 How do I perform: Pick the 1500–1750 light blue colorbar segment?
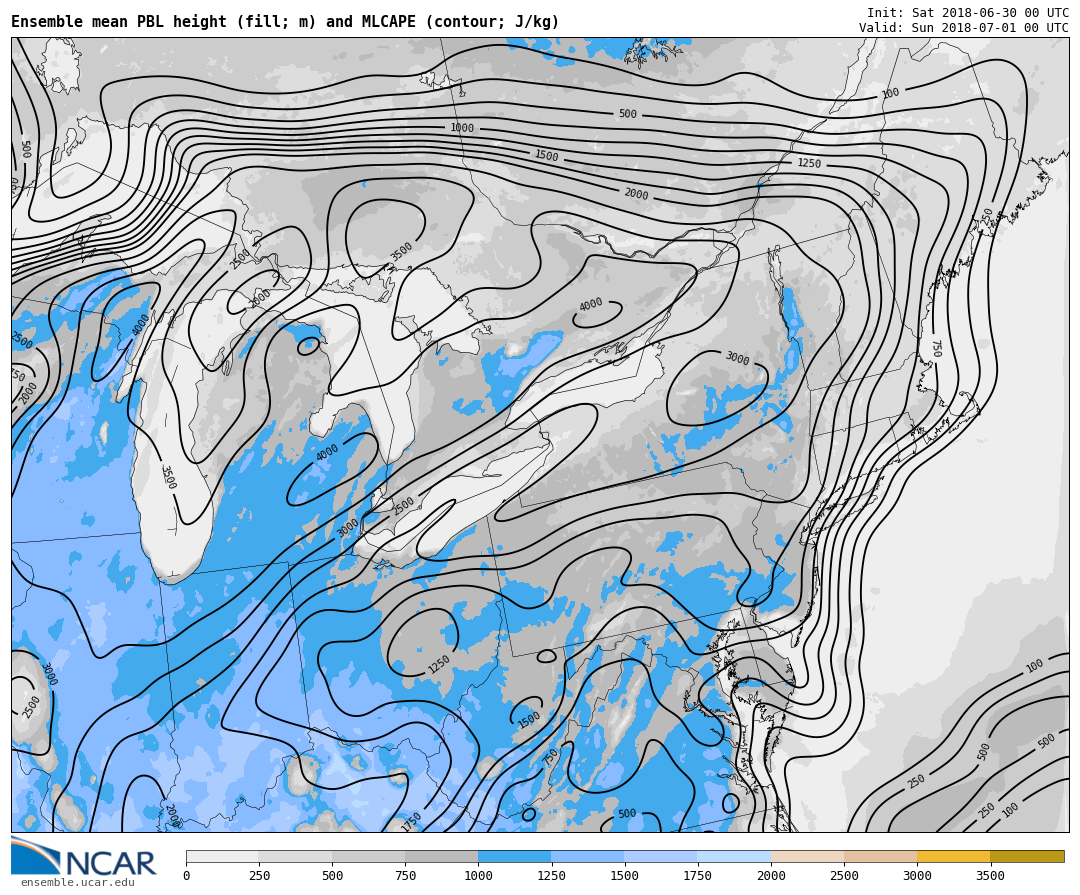(x=661, y=856)
